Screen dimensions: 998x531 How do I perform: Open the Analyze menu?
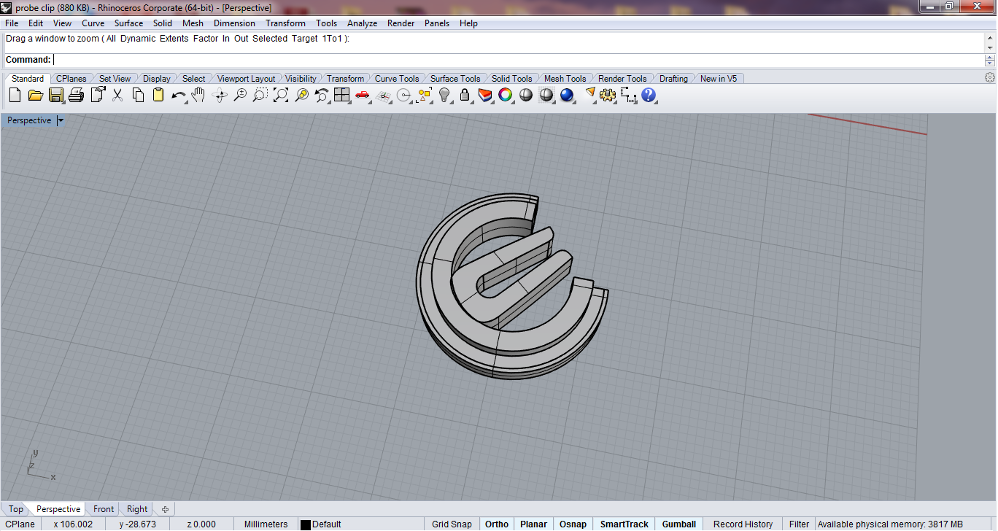click(x=362, y=23)
